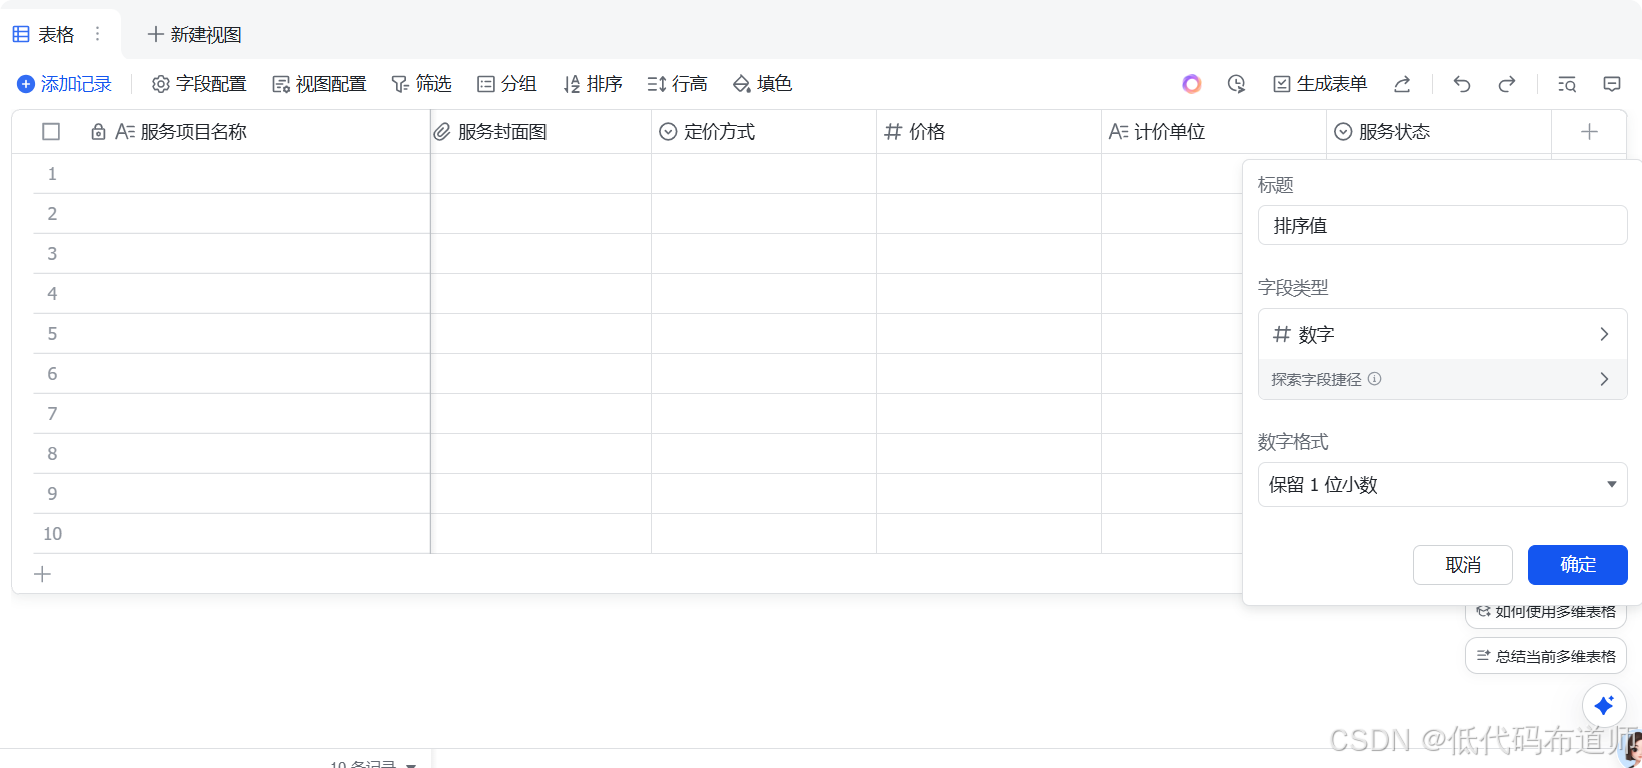Click the 服务封面图 column header
The image size is (1642, 768).
[x=541, y=132]
